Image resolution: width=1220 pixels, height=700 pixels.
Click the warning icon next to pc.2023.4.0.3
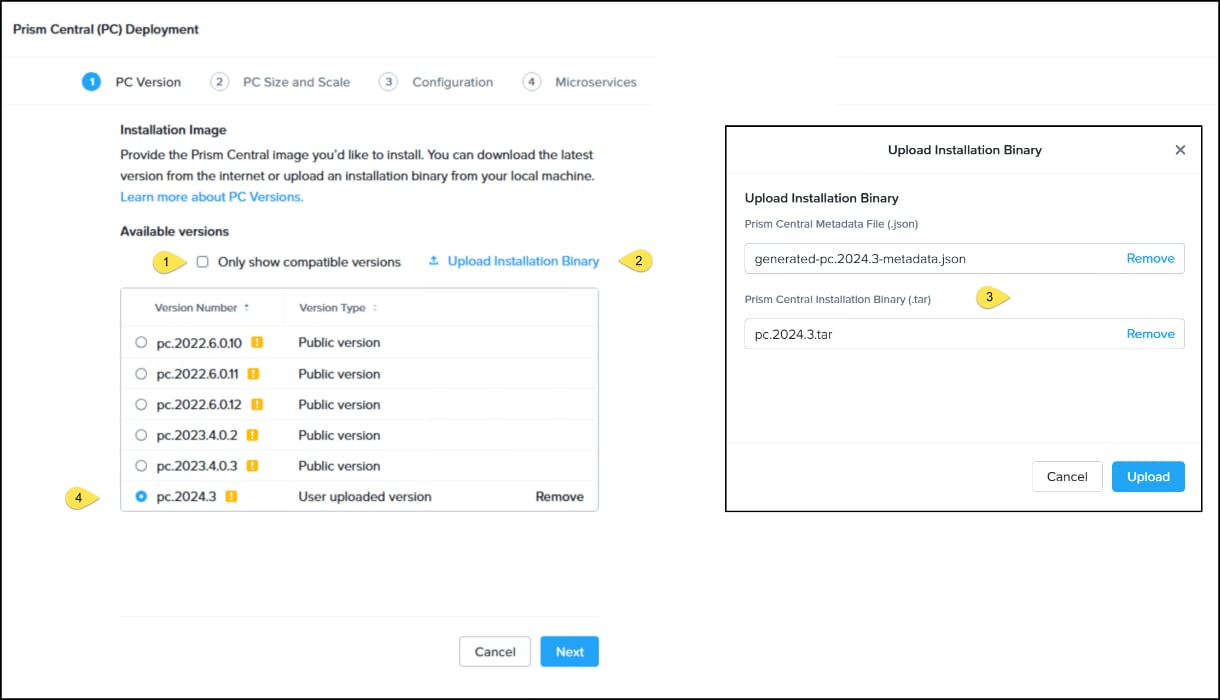point(252,466)
